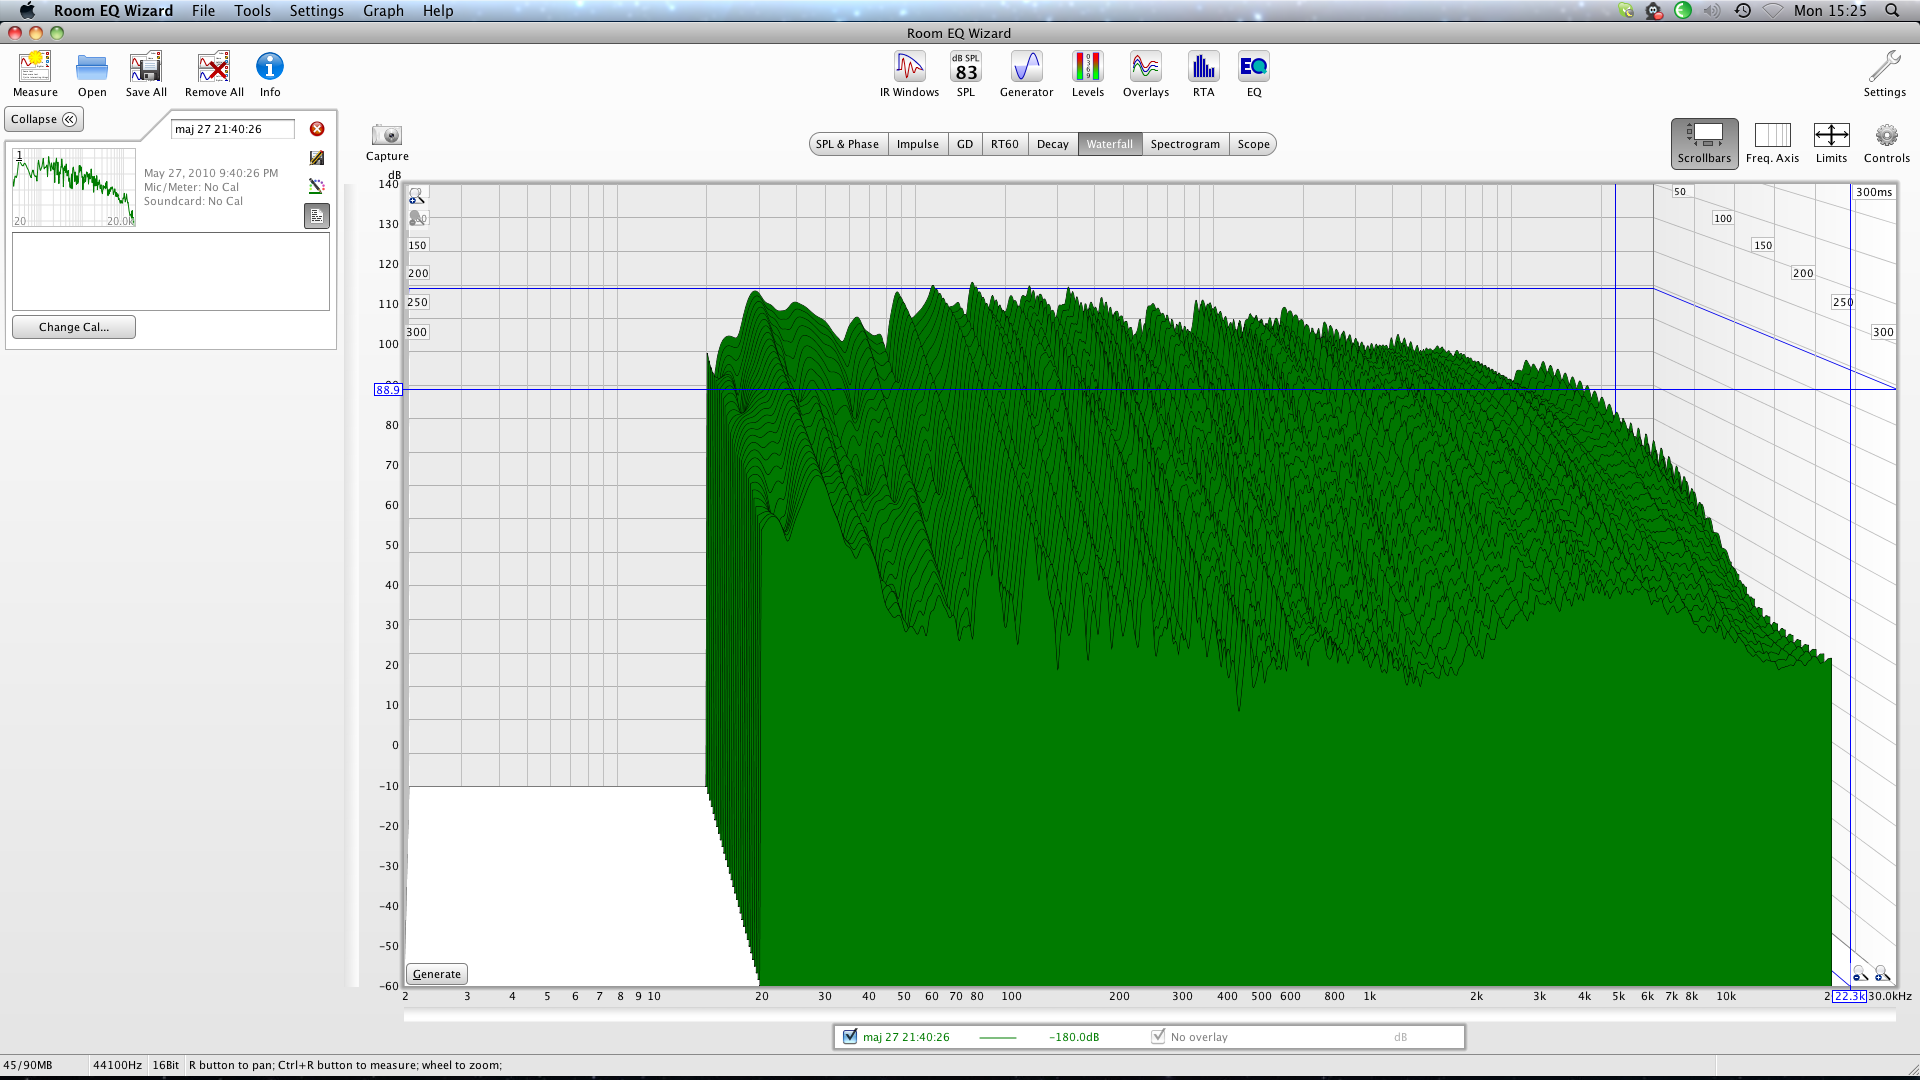Toggle the No overlay checkbox
Viewport: 1920px width, 1080px height.
pos(1158,1037)
